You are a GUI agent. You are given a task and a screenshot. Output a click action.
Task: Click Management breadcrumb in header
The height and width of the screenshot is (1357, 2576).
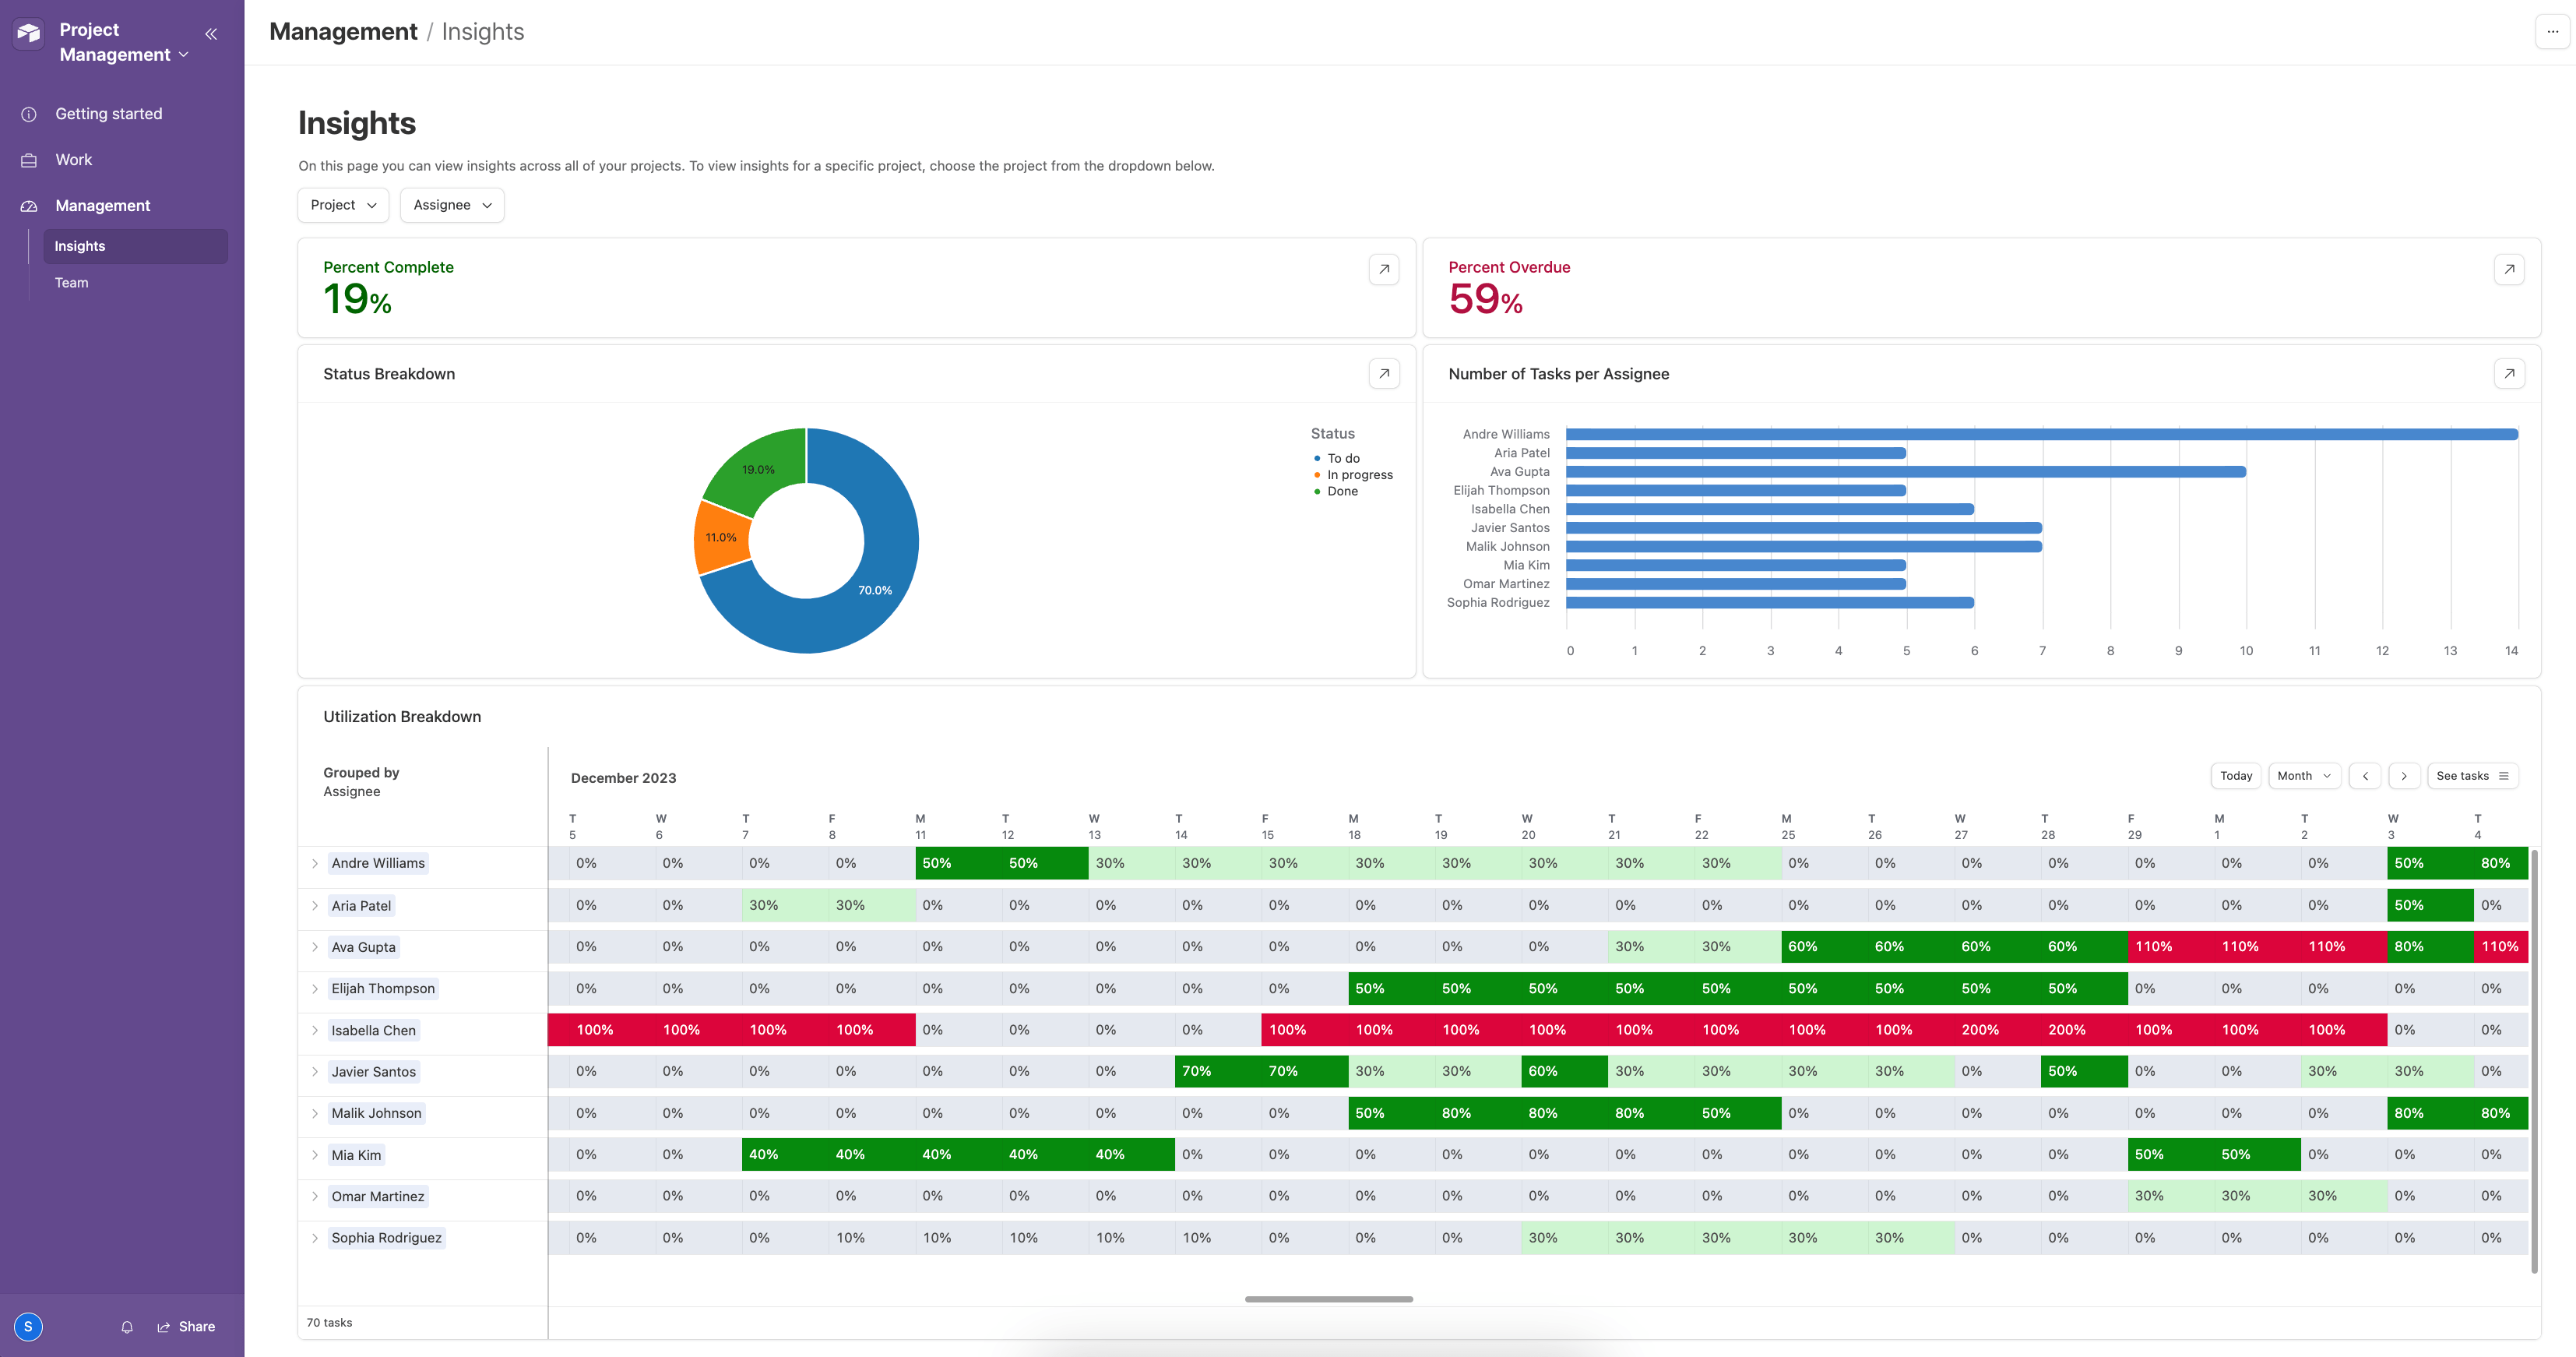pyautogui.click(x=343, y=32)
